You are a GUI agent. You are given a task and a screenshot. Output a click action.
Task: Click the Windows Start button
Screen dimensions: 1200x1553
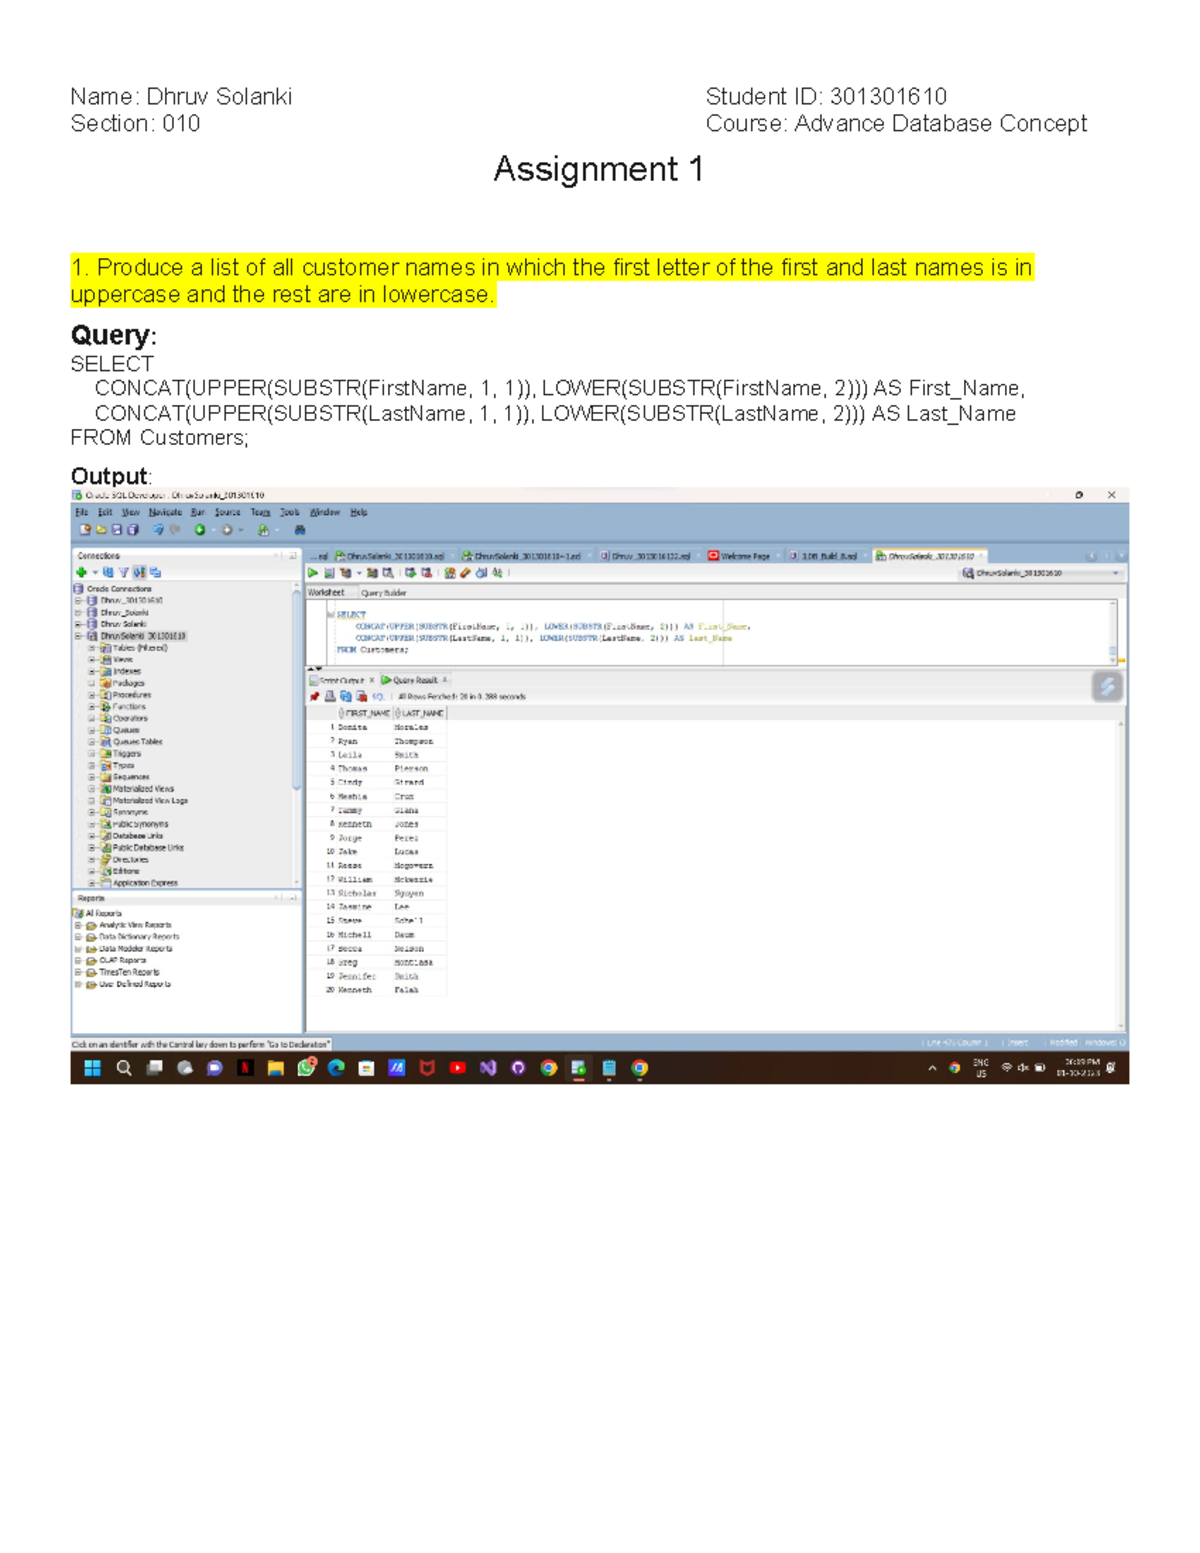(x=91, y=1068)
